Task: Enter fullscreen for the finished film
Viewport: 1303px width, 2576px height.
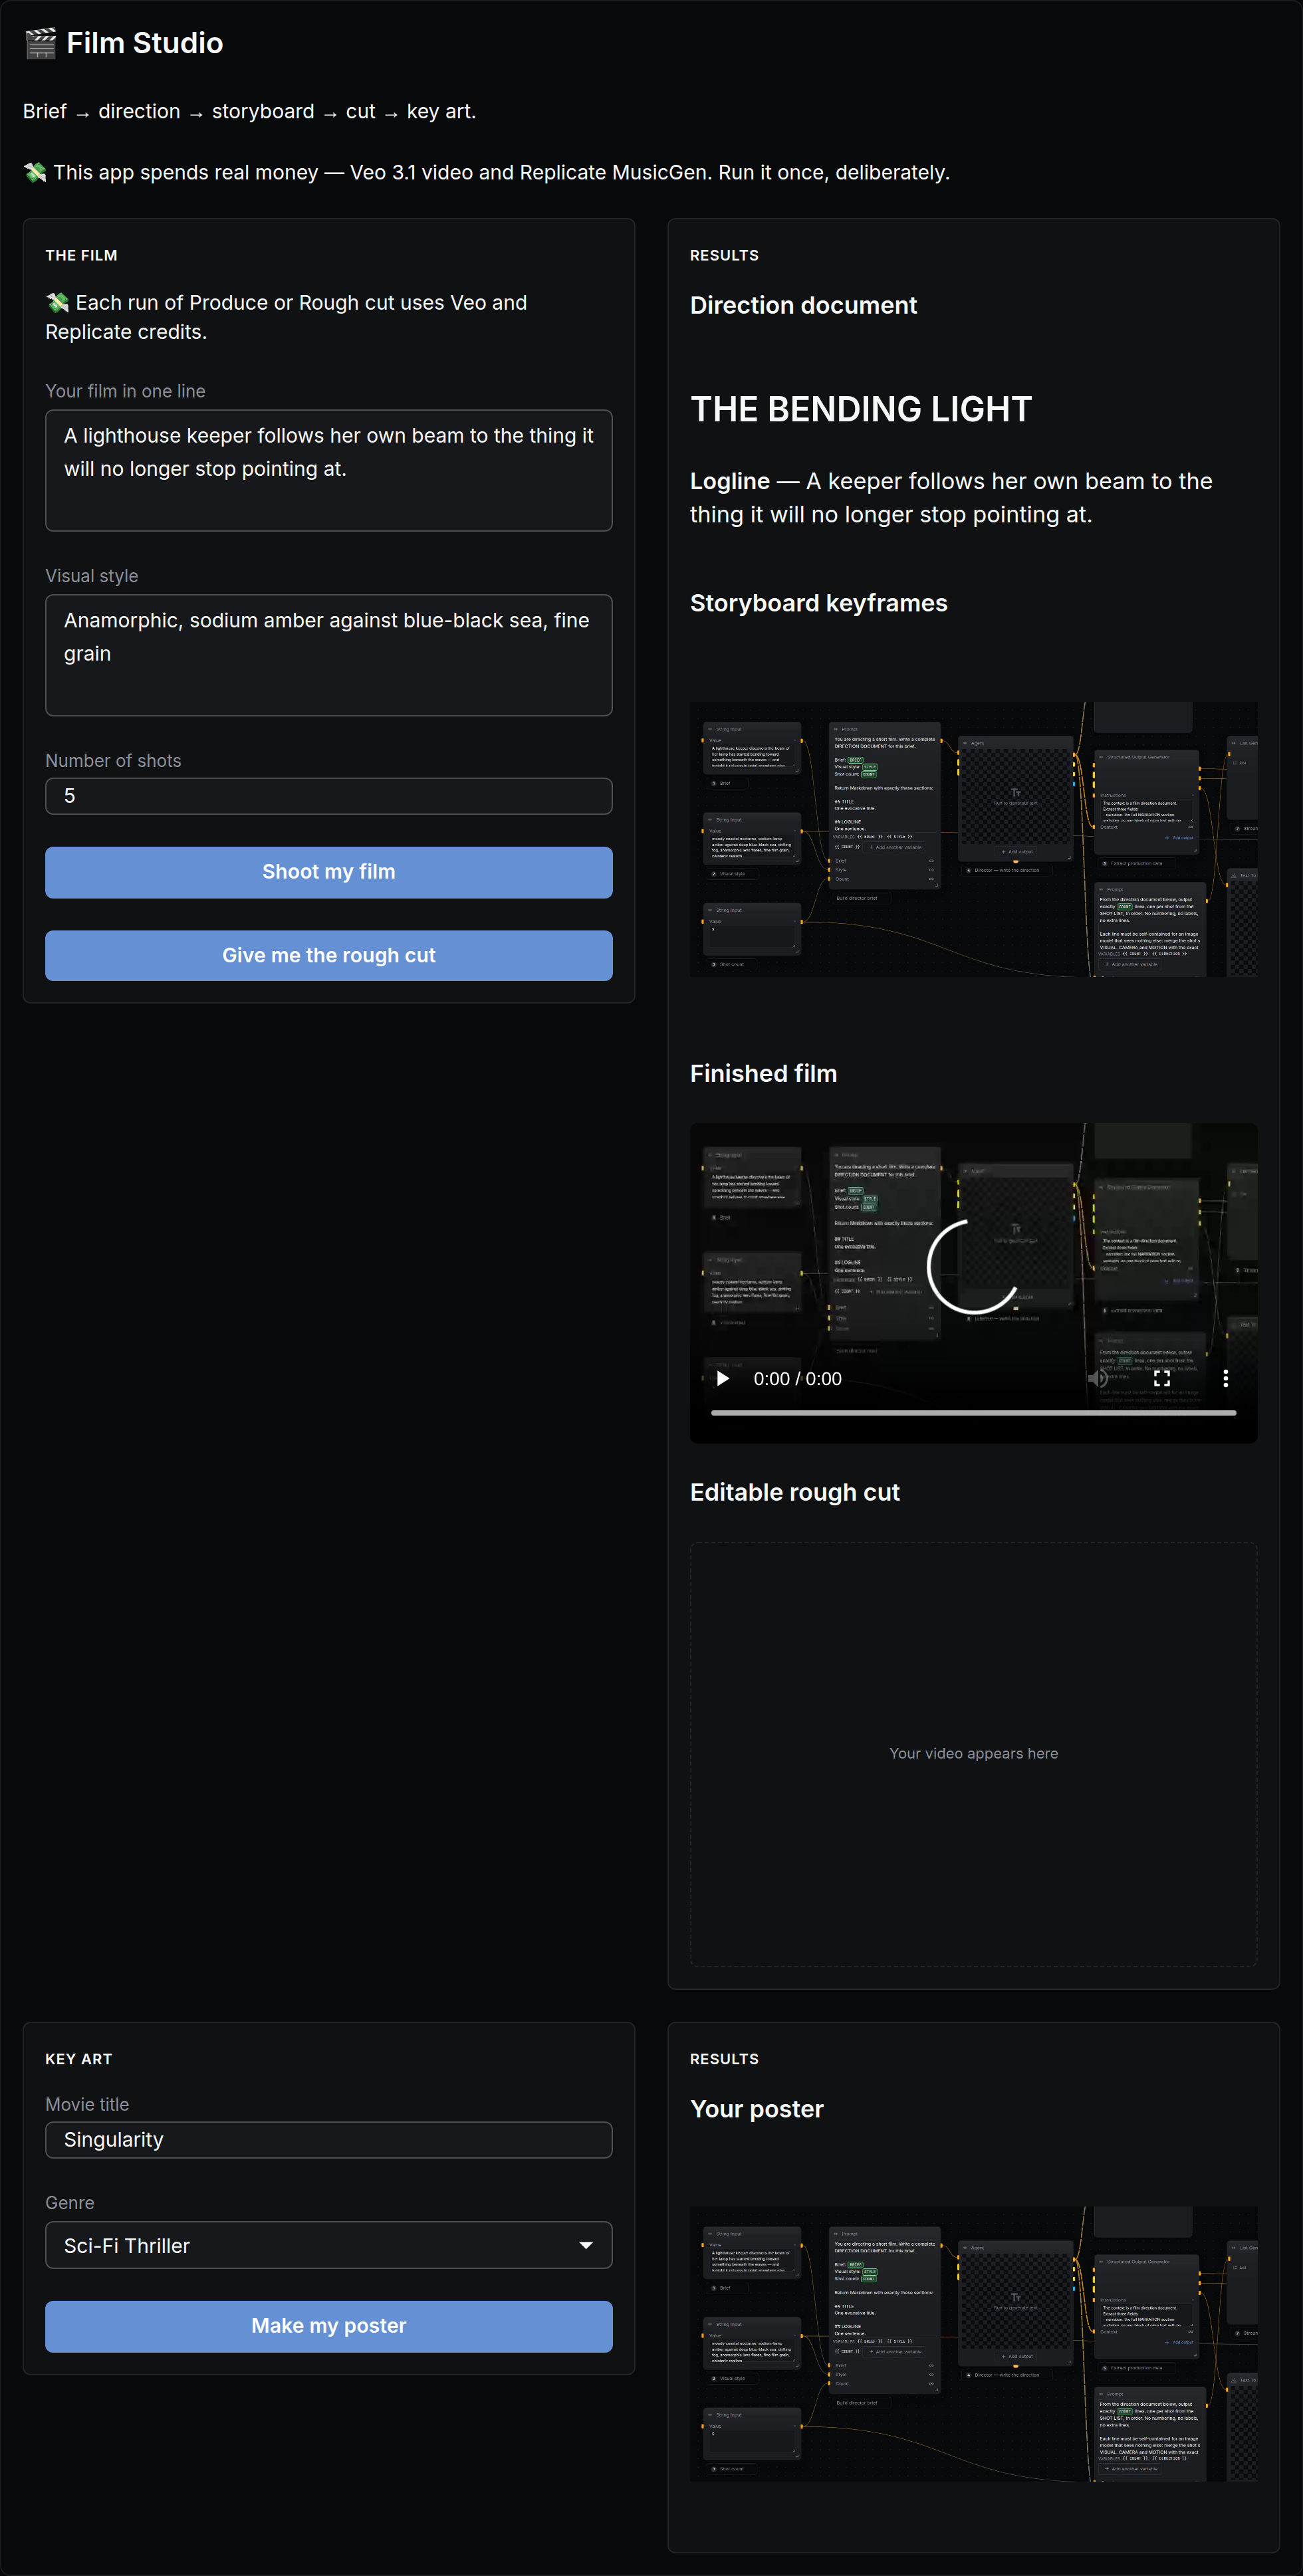Action: (1162, 1379)
